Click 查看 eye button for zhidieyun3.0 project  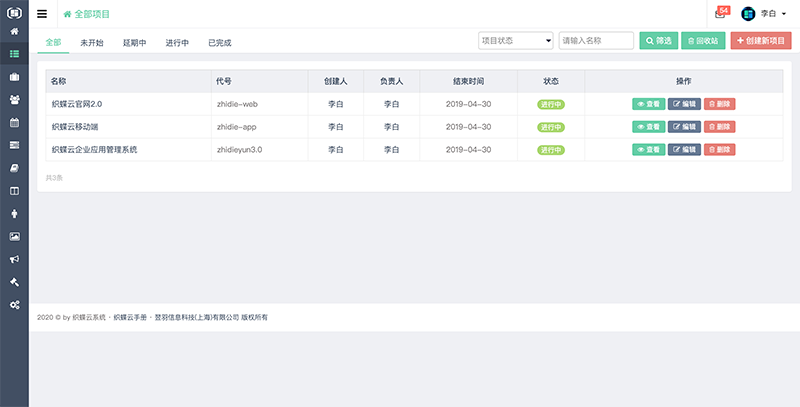(648, 149)
